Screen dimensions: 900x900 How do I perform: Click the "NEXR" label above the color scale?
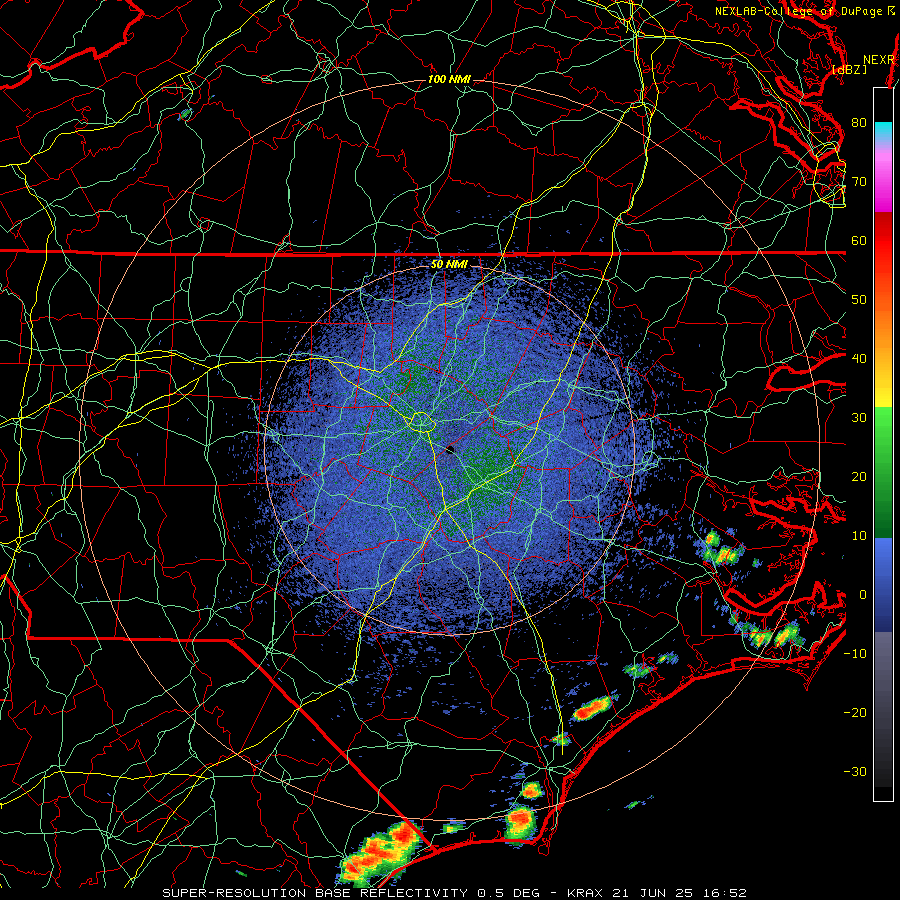click(878, 60)
